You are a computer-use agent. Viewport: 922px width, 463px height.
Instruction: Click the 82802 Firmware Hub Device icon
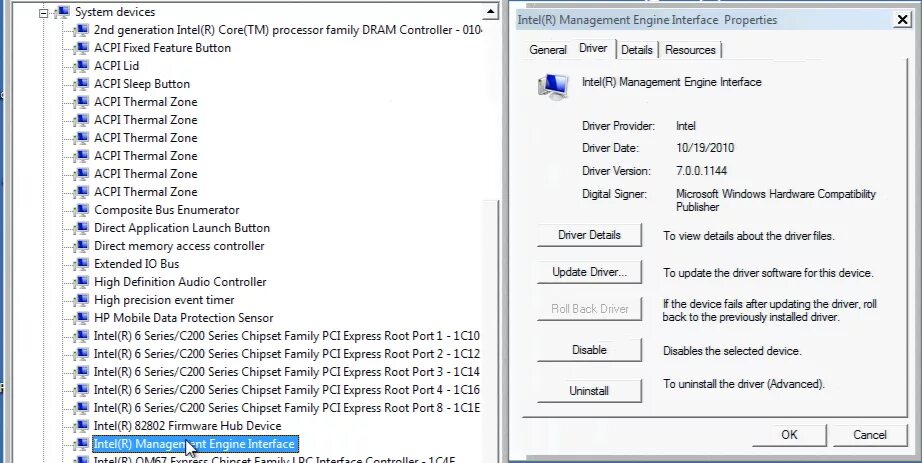[x=81, y=426]
